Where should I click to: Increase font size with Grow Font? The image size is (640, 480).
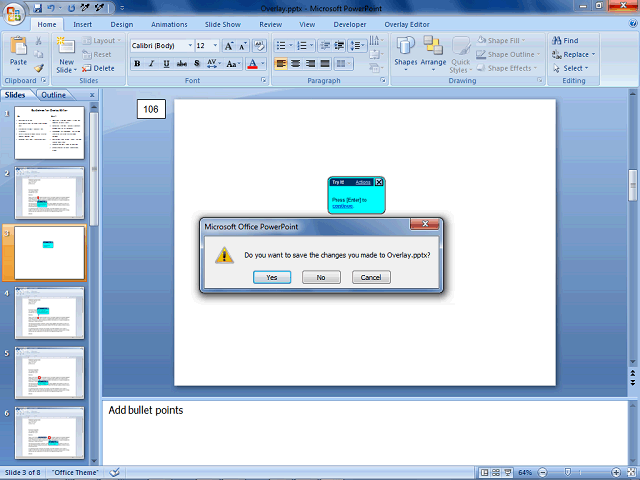point(229,46)
